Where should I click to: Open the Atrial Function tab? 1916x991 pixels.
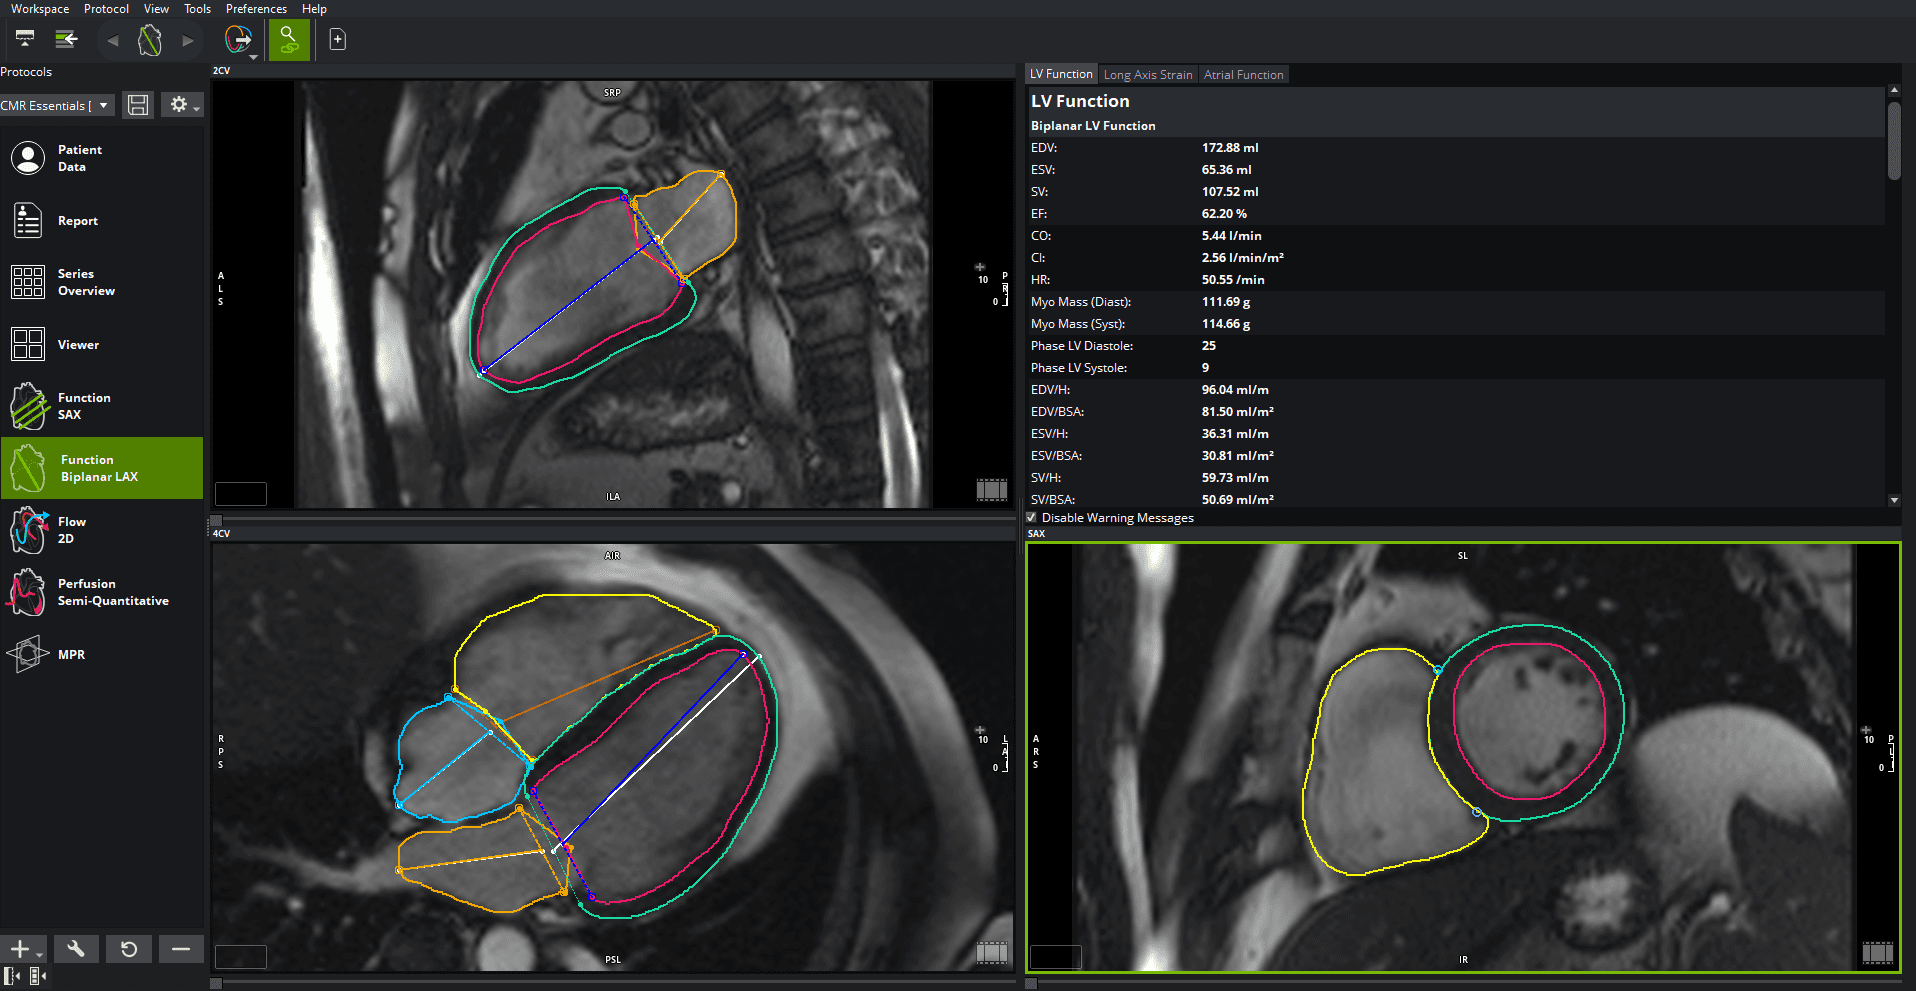(1243, 74)
